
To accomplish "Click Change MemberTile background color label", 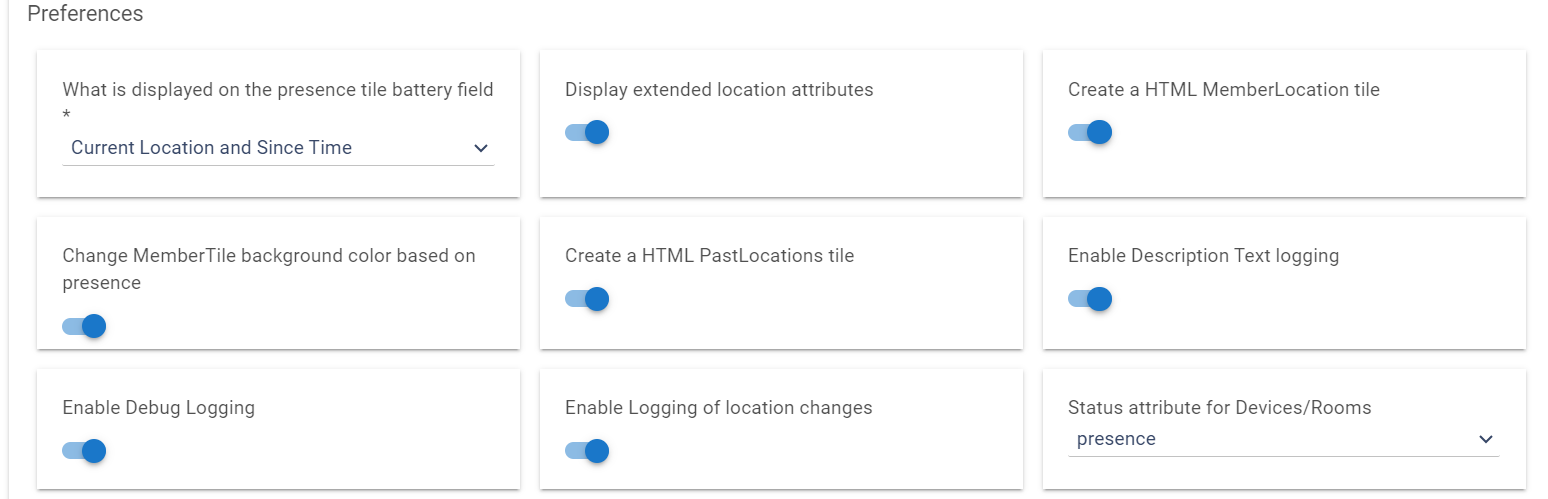I will [268, 256].
